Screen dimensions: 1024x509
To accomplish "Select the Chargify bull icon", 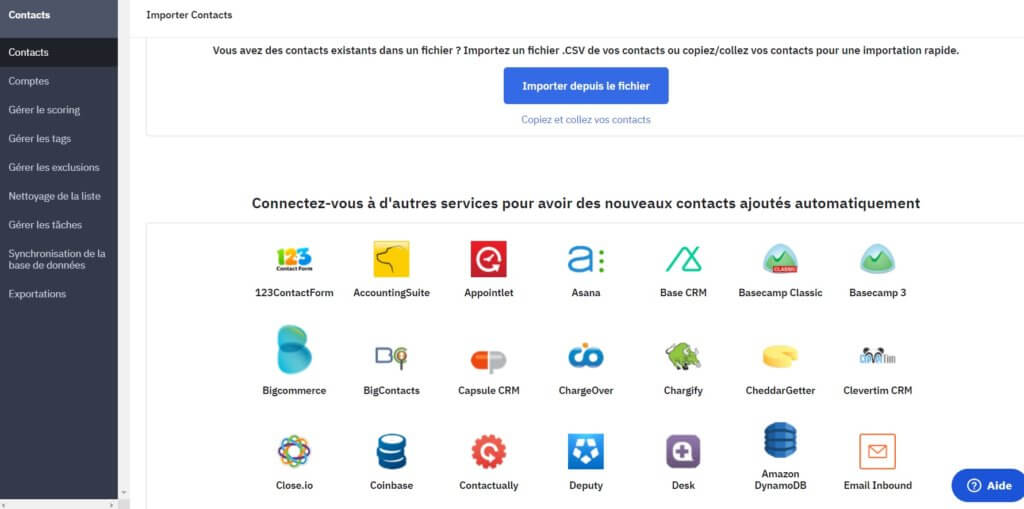I will pyautogui.click(x=684, y=356).
